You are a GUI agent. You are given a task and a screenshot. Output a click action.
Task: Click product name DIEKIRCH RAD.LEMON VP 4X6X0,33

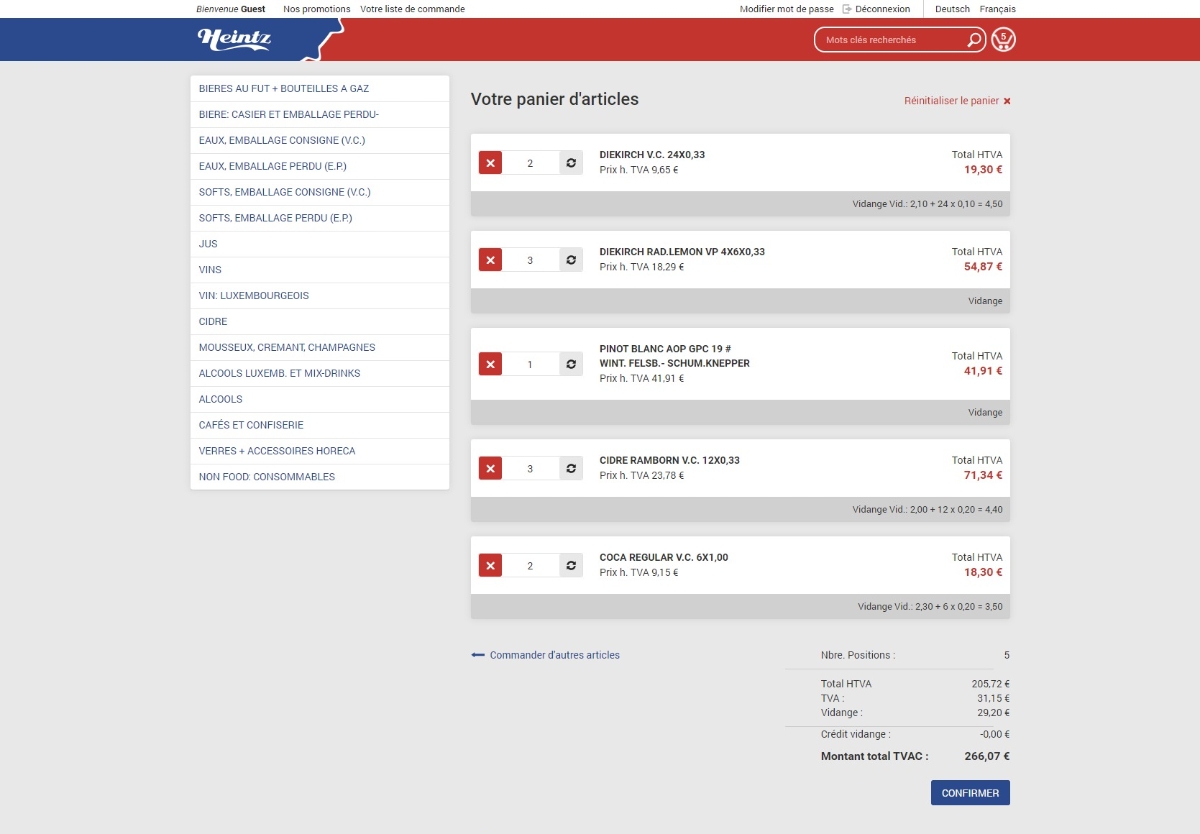pyautogui.click(x=682, y=252)
